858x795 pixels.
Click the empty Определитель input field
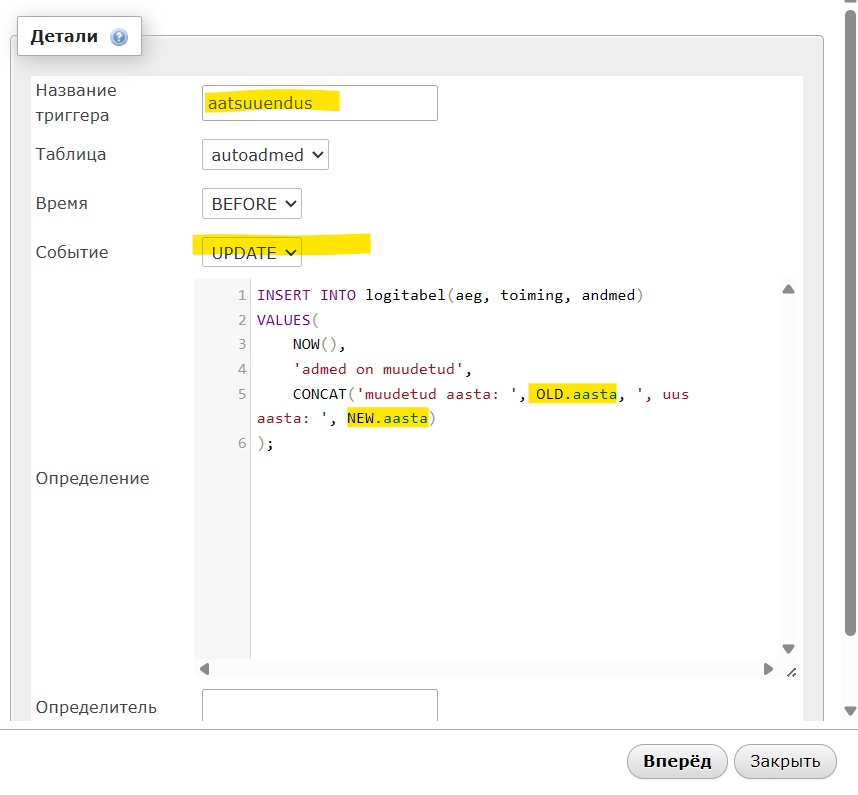click(x=320, y=705)
